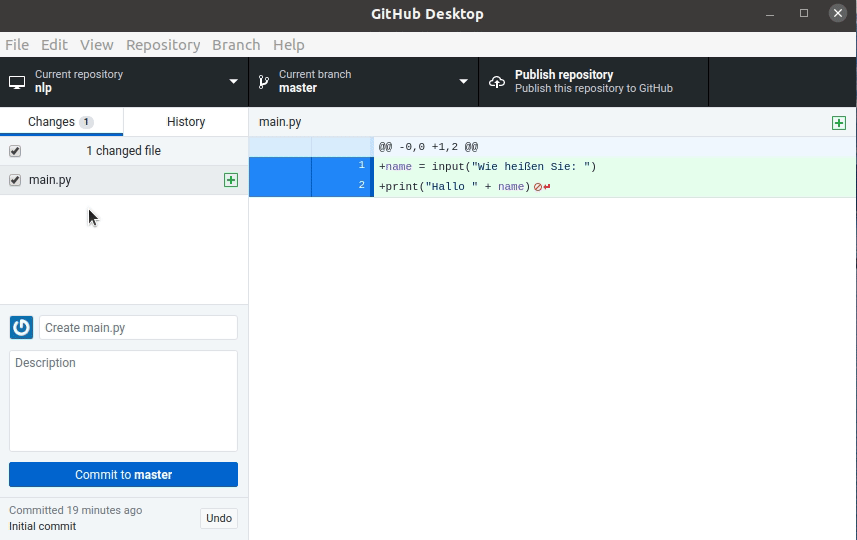Open the Repository menu

163,45
